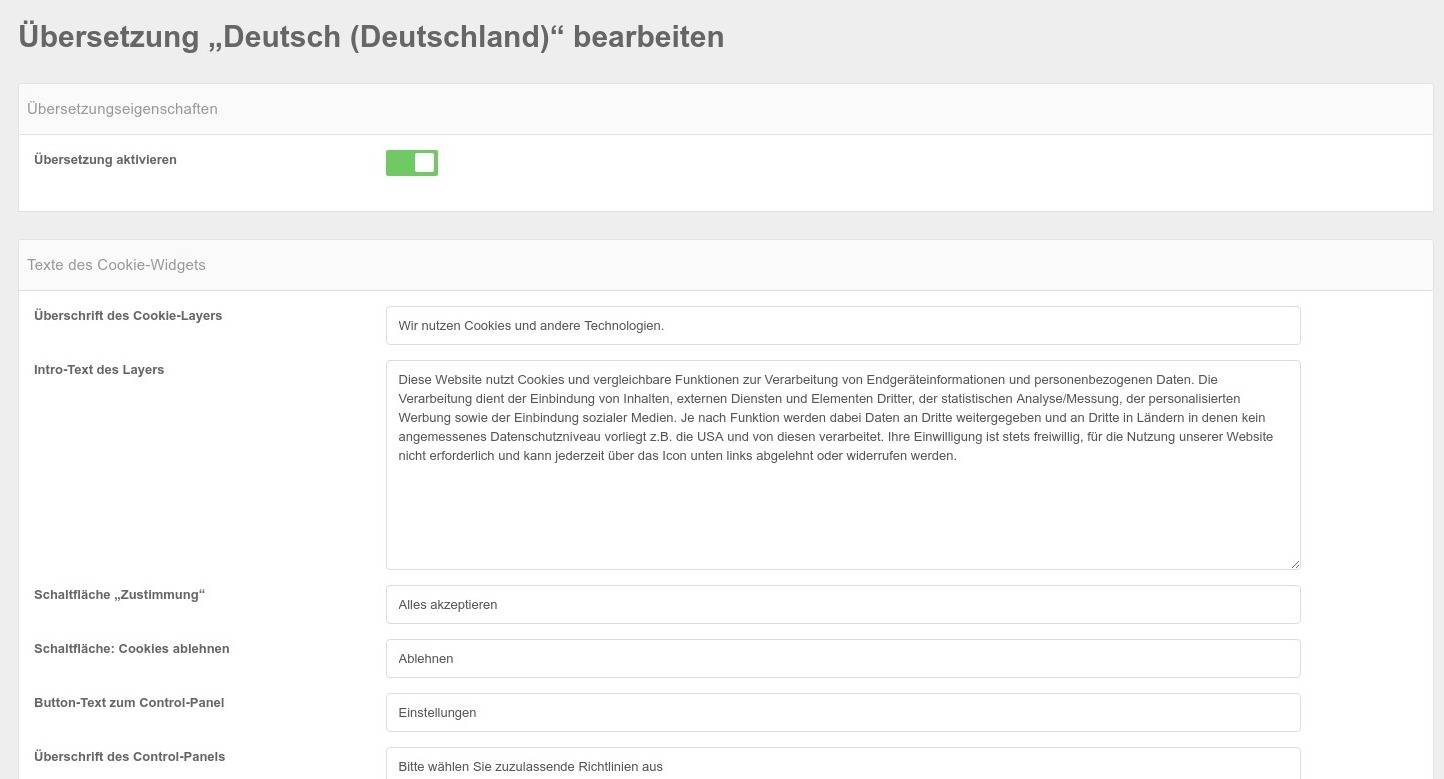1444x779 pixels.
Task: Click the page title 'Übersetzung … bearbeiten'
Action: (371, 37)
